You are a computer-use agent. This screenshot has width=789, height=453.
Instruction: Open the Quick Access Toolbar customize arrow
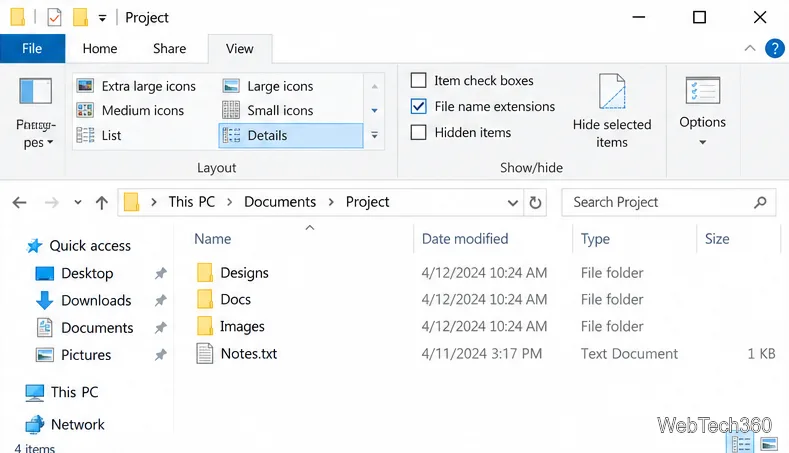(x=102, y=19)
